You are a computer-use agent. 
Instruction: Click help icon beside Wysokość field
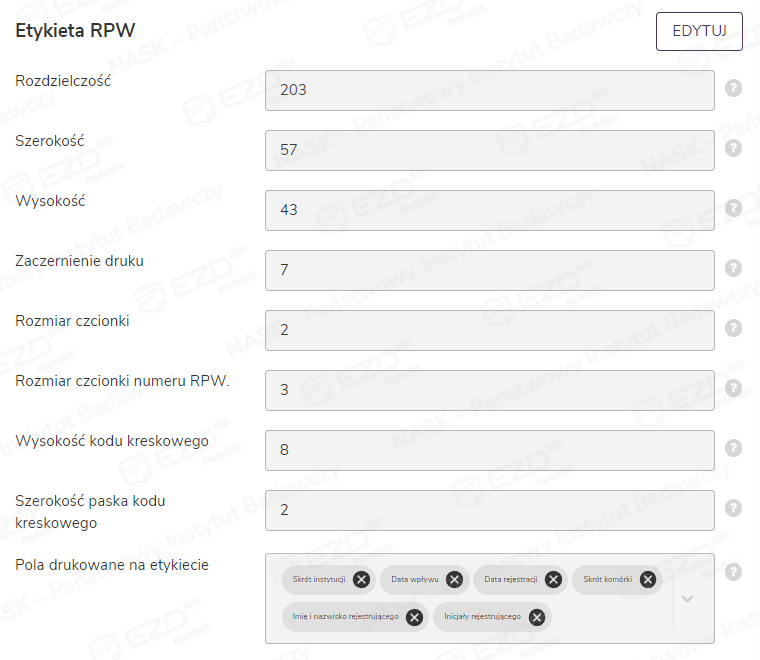pos(733,208)
